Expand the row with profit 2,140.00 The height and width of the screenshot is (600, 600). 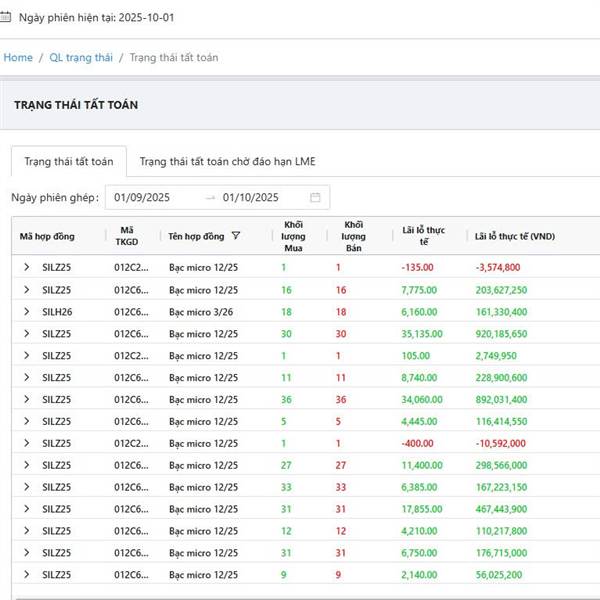click(27, 575)
